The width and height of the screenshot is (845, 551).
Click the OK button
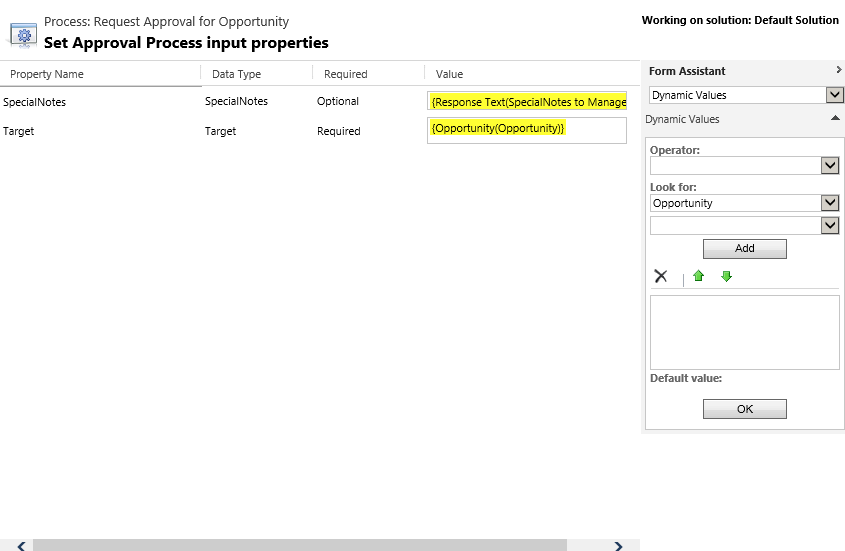coord(745,409)
